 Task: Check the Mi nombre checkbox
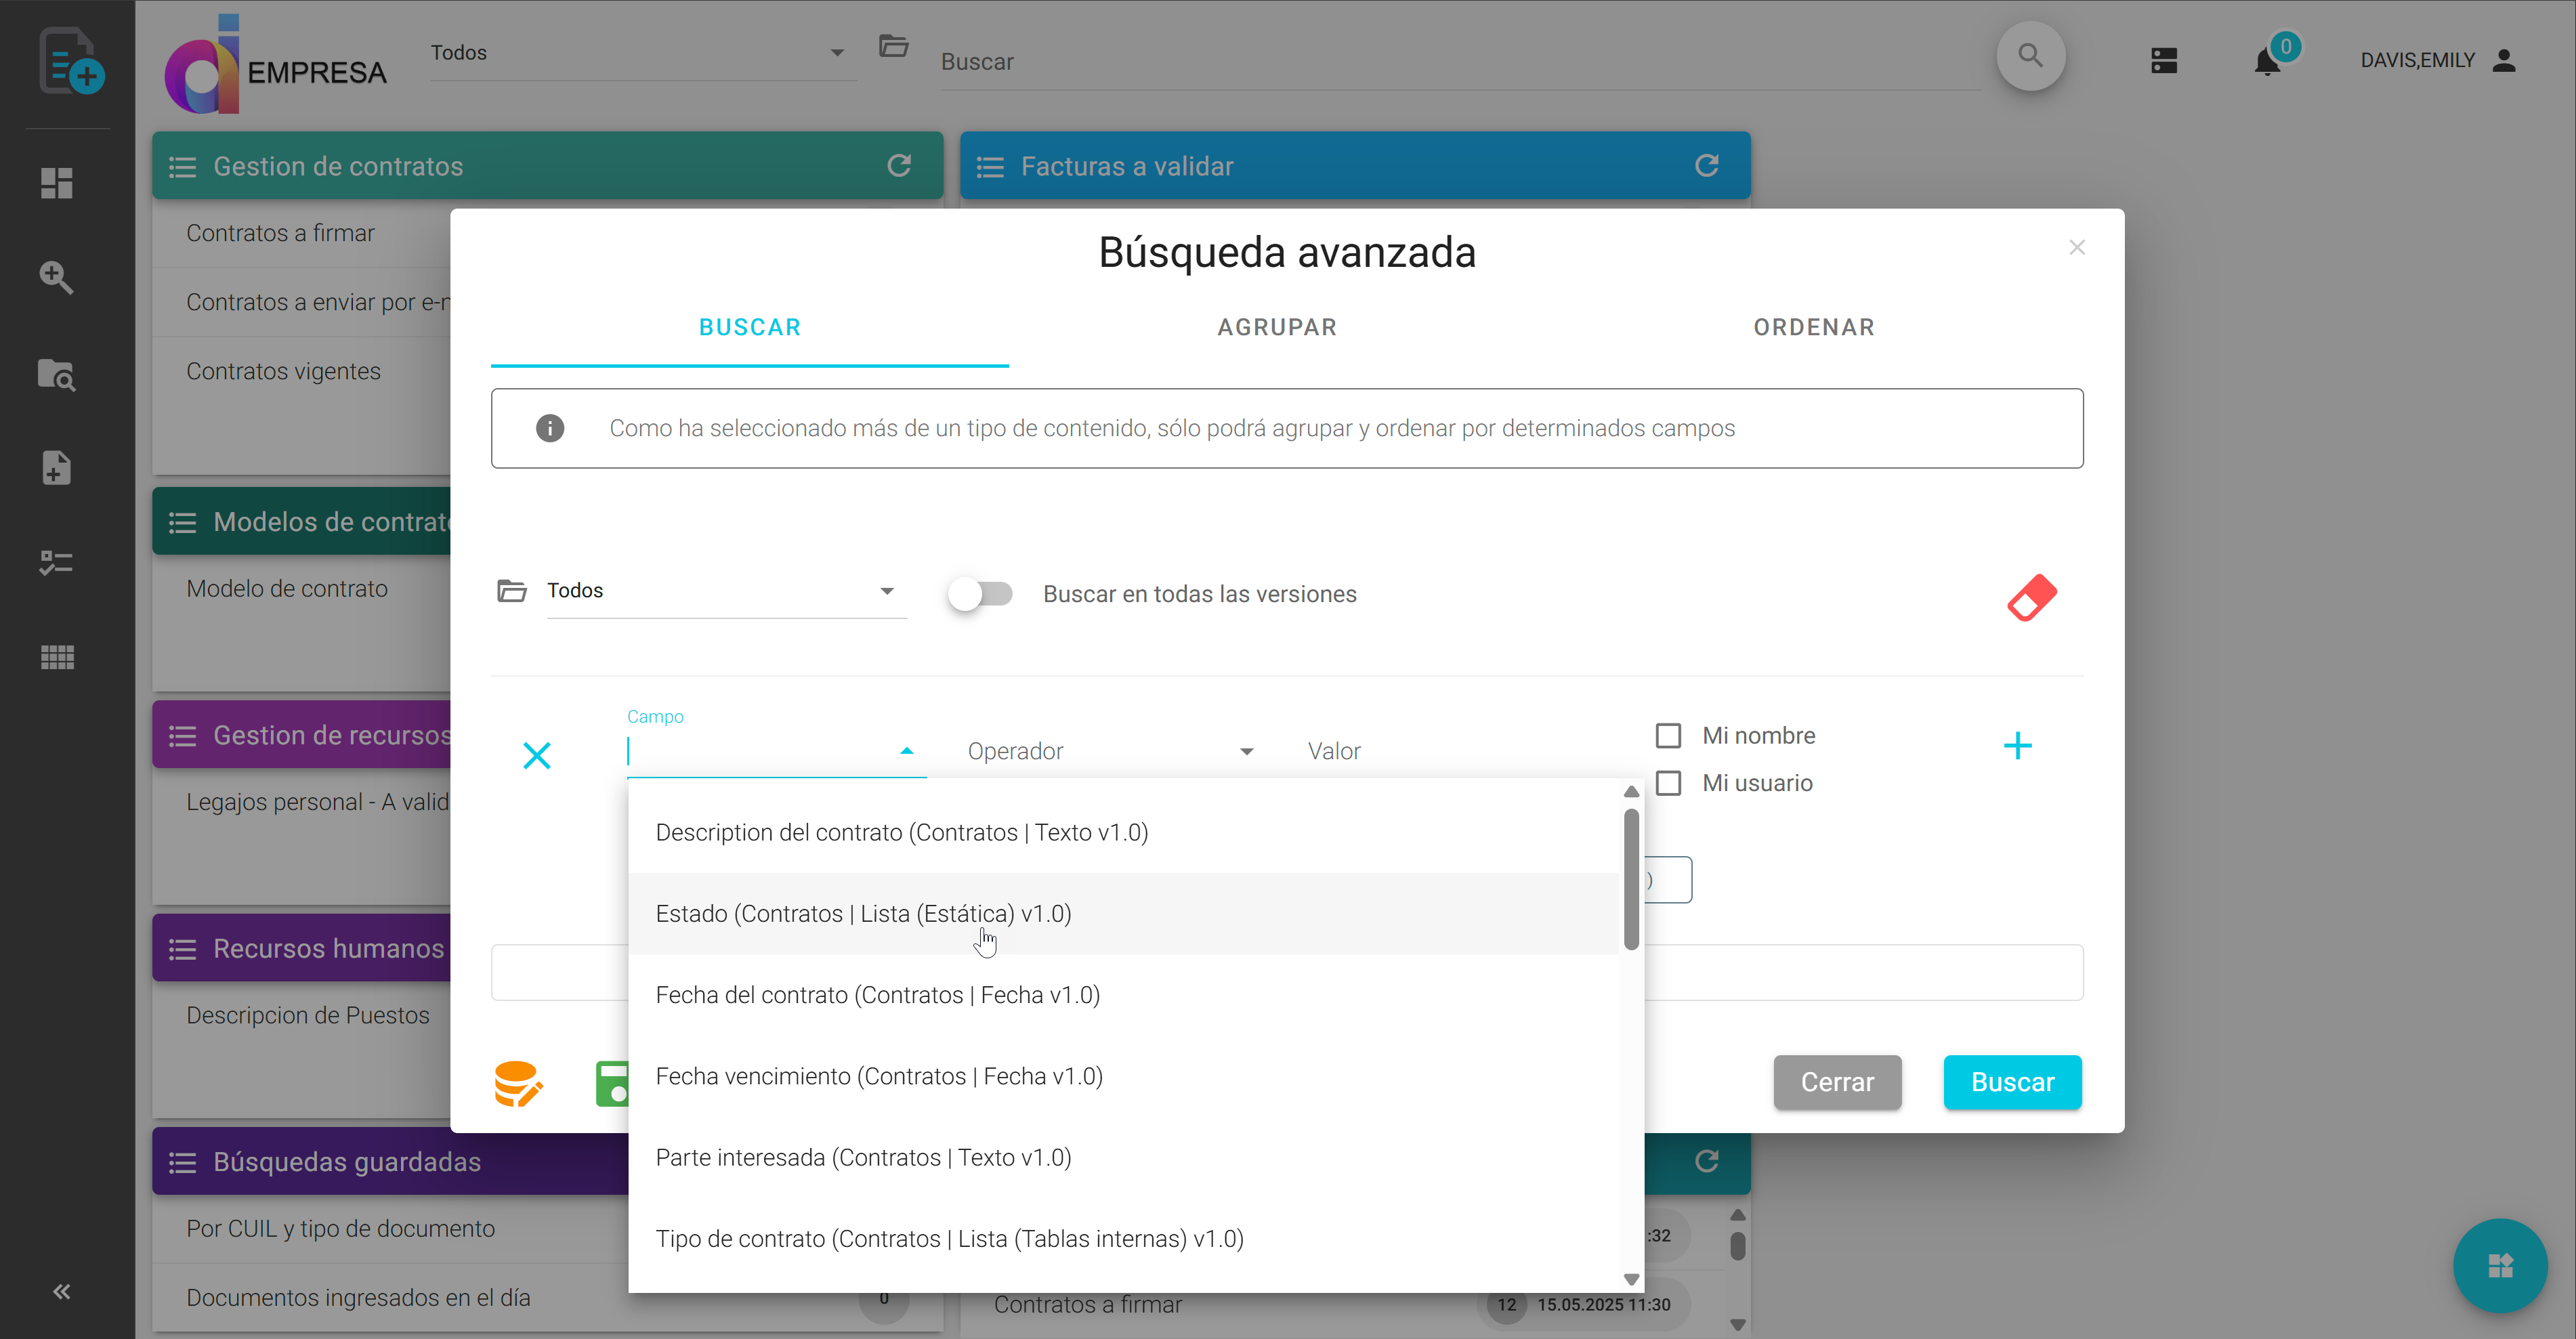click(x=1669, y=735)
